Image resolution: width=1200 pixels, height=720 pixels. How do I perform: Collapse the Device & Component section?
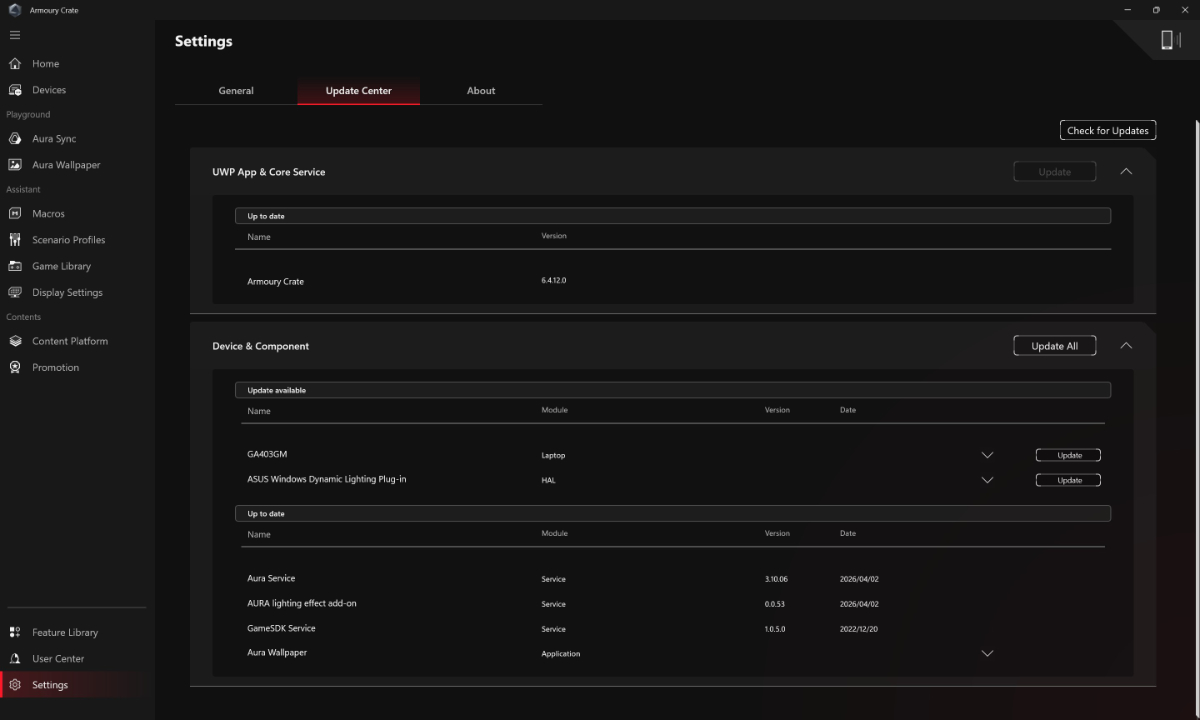coord(1126,346)
